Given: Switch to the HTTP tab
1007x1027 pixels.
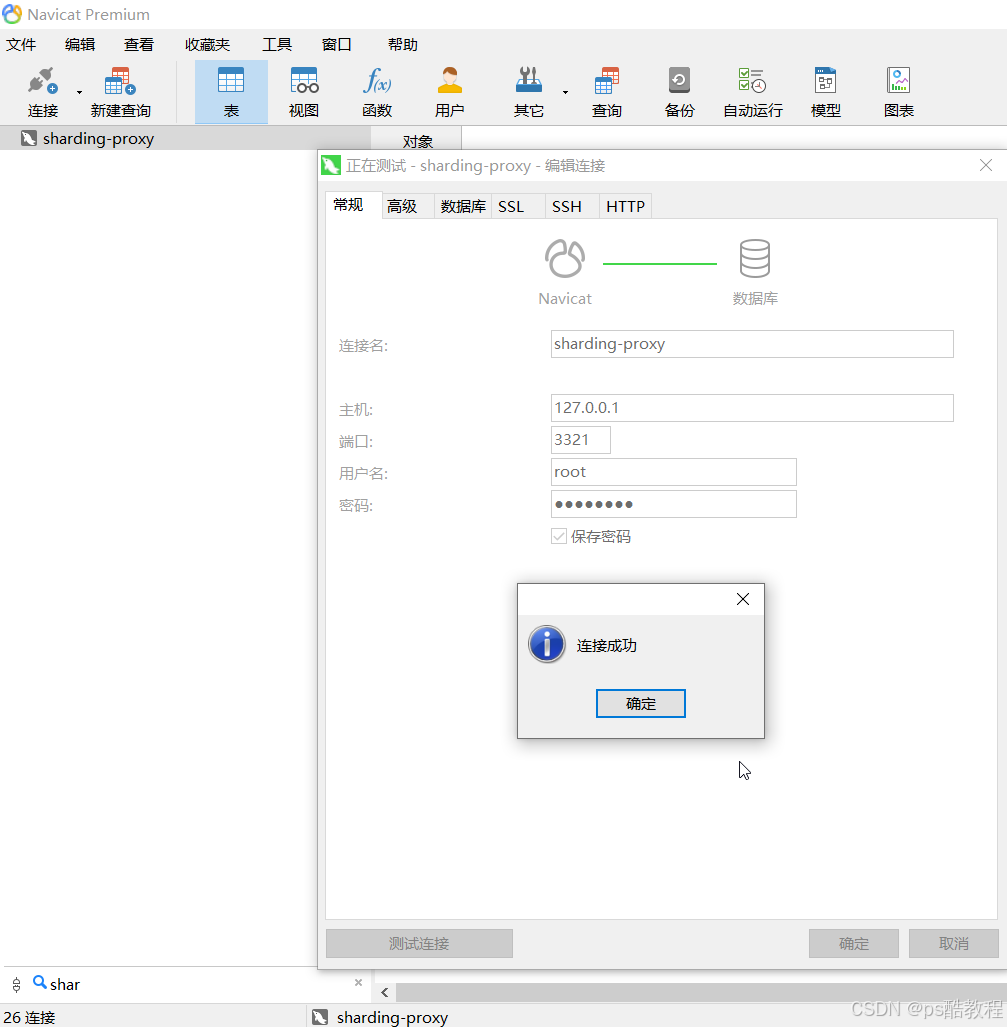Looking at the screenshot, I should 626,206.
